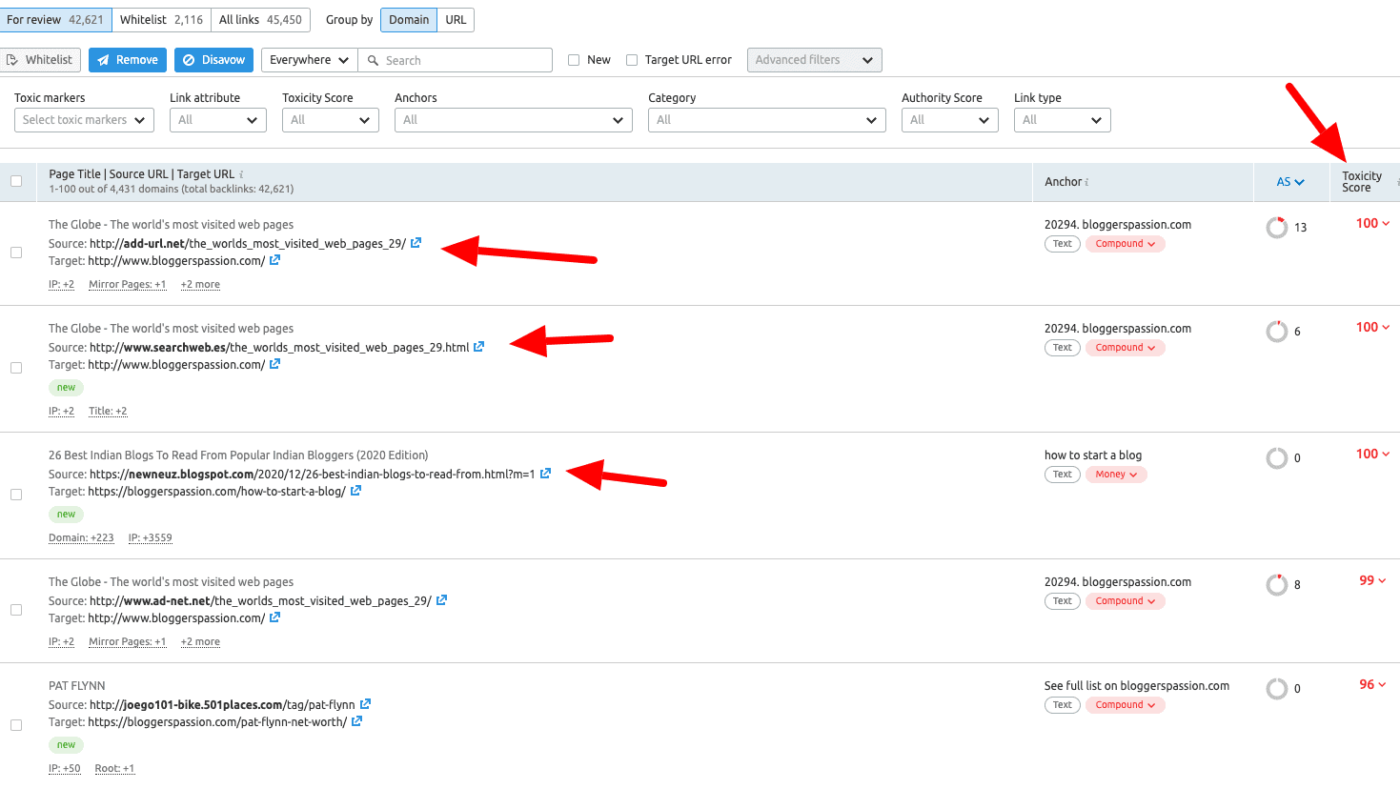
Task: Enable Target URL error checkbox
Action: (632, 60)
